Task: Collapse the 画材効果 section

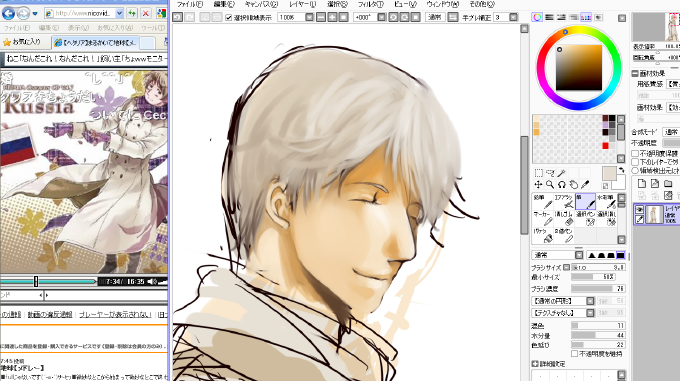Action: (x=634, y=73)
